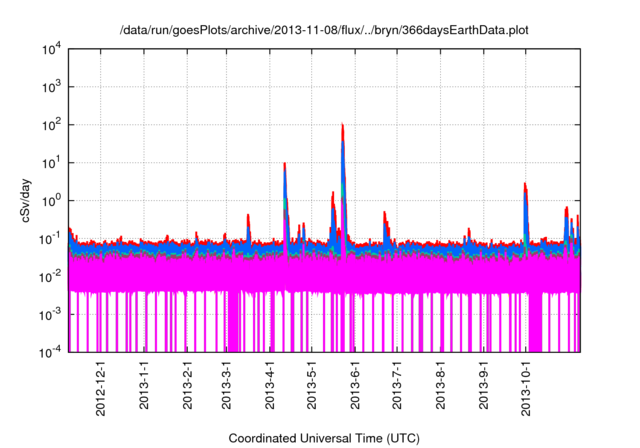Click the 2012-12-1 date tick label
This screenshot has width=640, height=448.
pos(100,388)
